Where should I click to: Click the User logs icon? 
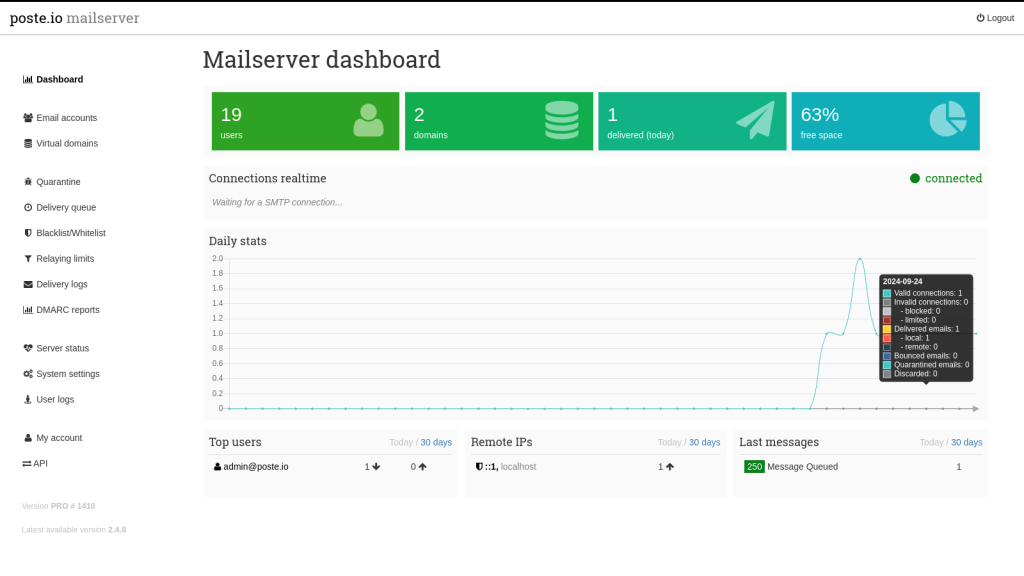click(x=27, y=399)
